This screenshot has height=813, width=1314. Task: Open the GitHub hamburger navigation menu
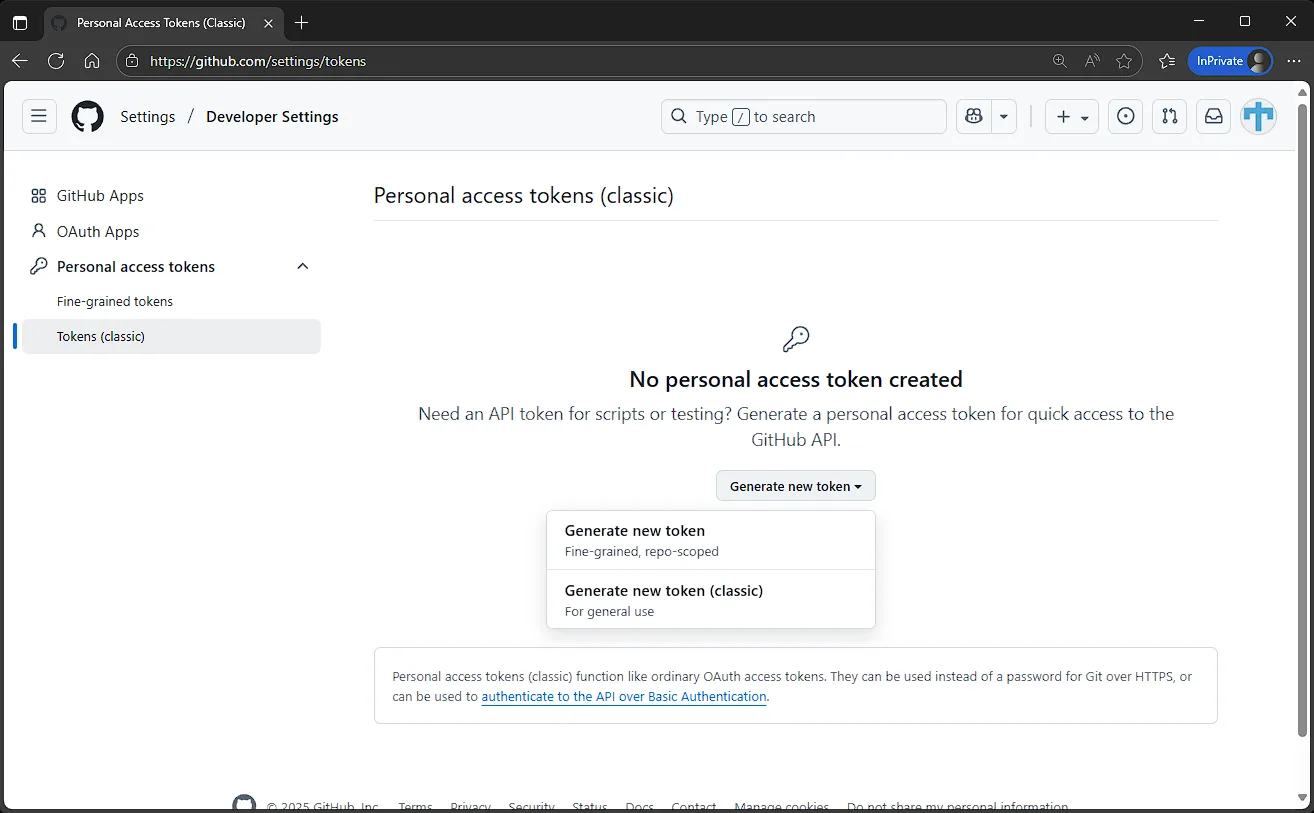pyautogui.click(x=39, y=116)
